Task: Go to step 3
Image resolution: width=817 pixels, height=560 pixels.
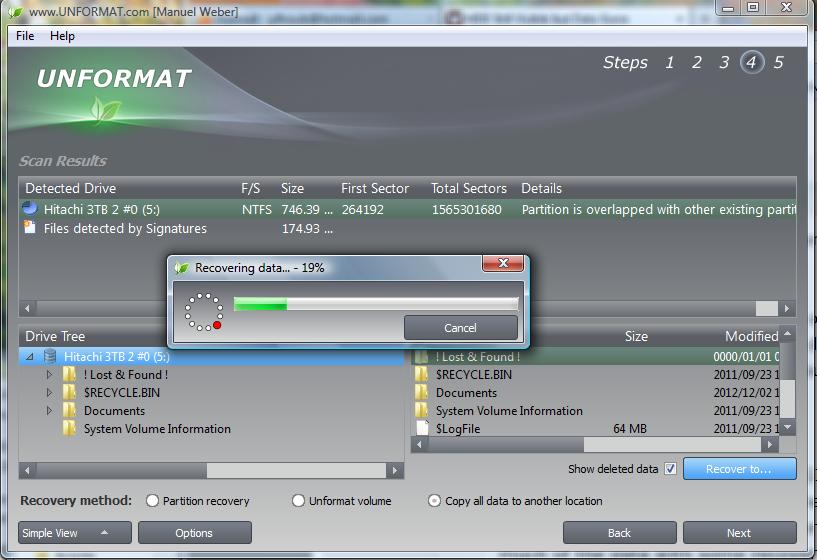Action: click(x=724, y=63)
